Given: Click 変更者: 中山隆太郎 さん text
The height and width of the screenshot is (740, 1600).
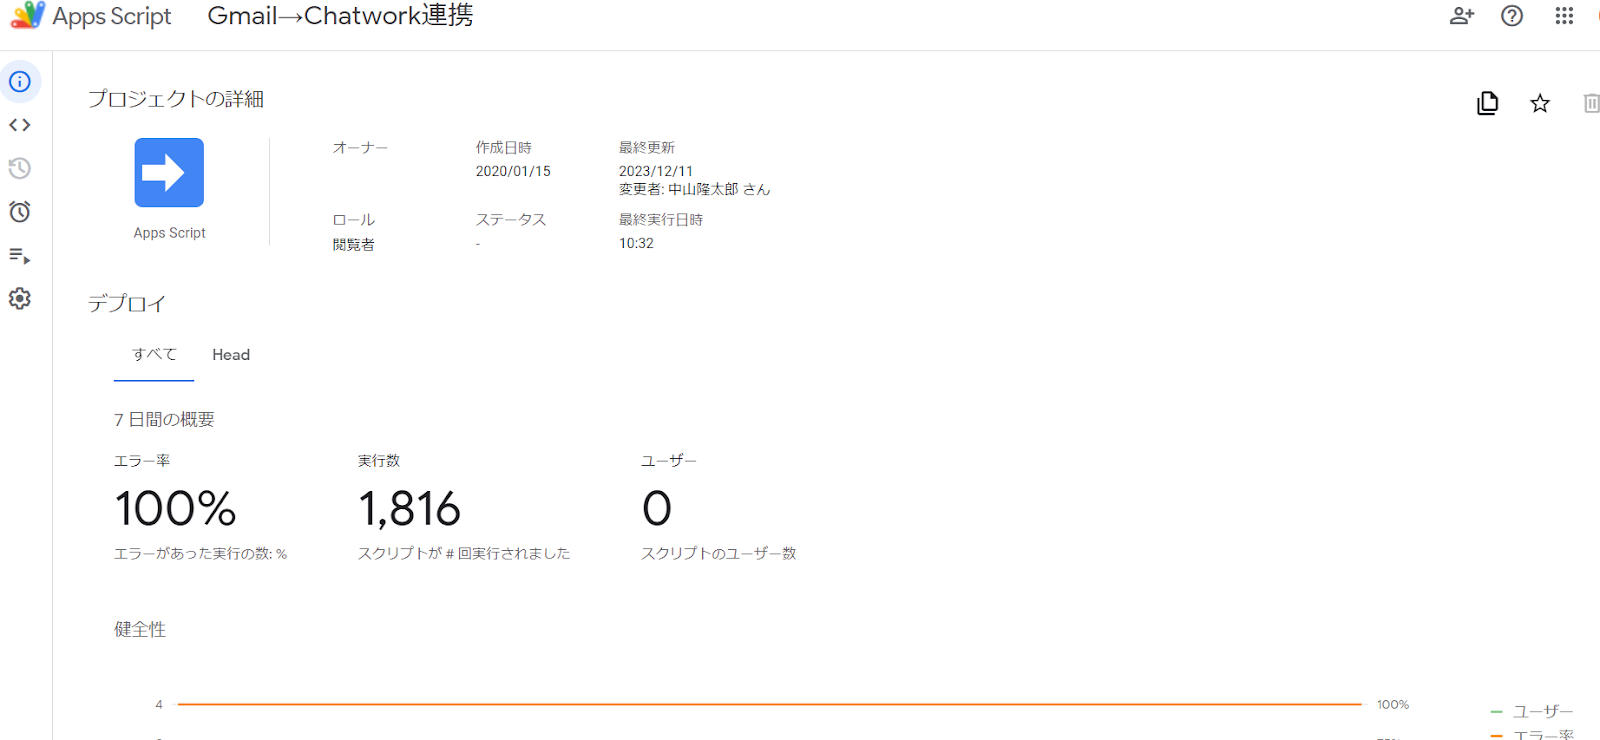Looking at the screenshot, I should 694,189.
